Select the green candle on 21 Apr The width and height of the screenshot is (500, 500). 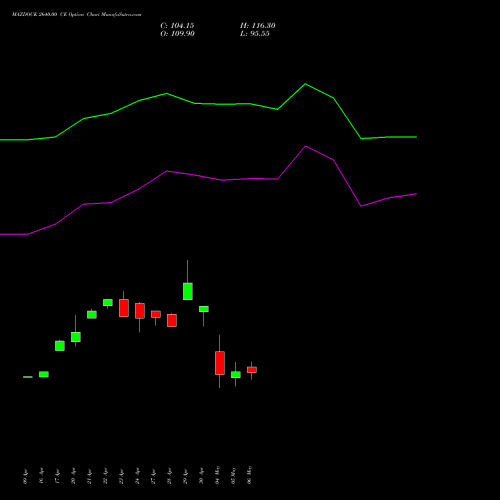tap(92, 315)
